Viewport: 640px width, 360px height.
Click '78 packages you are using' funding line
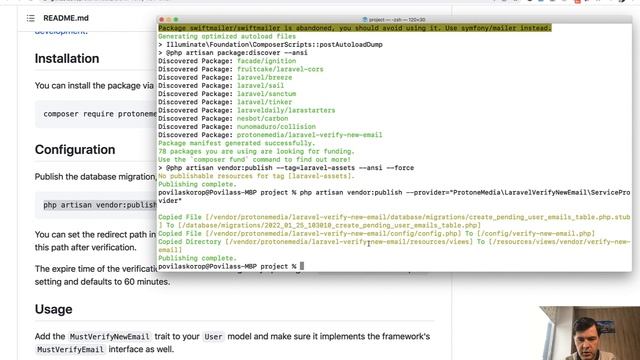click(x=256, y=151)
